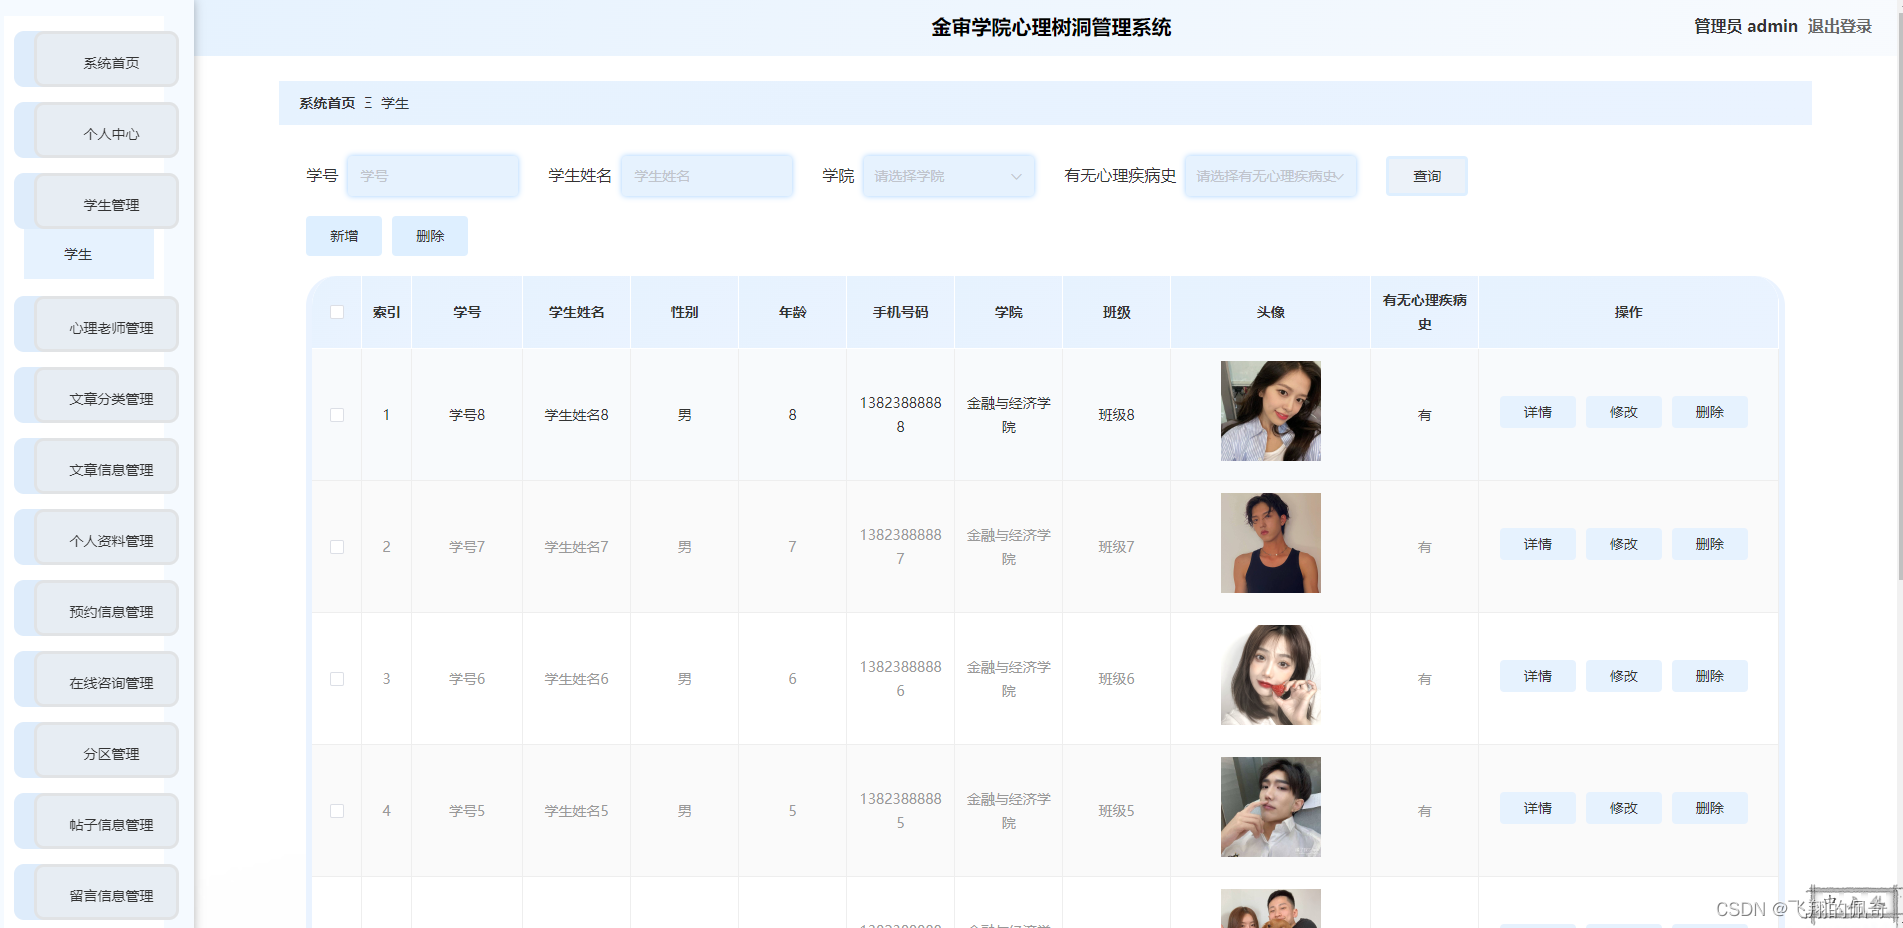The image size is (1903, 928).
Task: Click the 学生姓名 column header
Action: 577,312
